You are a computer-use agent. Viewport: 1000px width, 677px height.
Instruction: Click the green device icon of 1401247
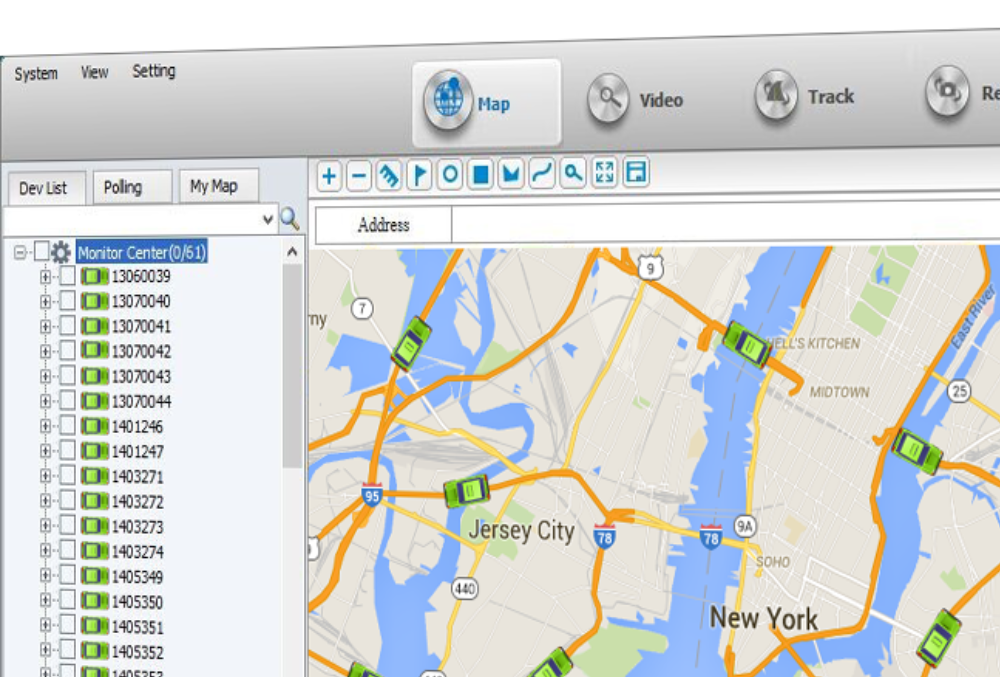click(94, 451)
